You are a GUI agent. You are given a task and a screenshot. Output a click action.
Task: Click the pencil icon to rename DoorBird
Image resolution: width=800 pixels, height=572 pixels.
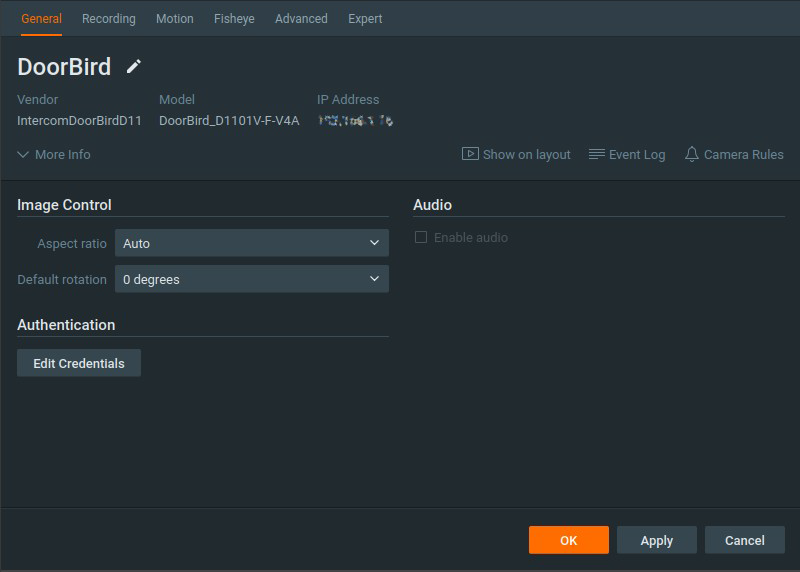pyautogui.click(x=134, y=66)
